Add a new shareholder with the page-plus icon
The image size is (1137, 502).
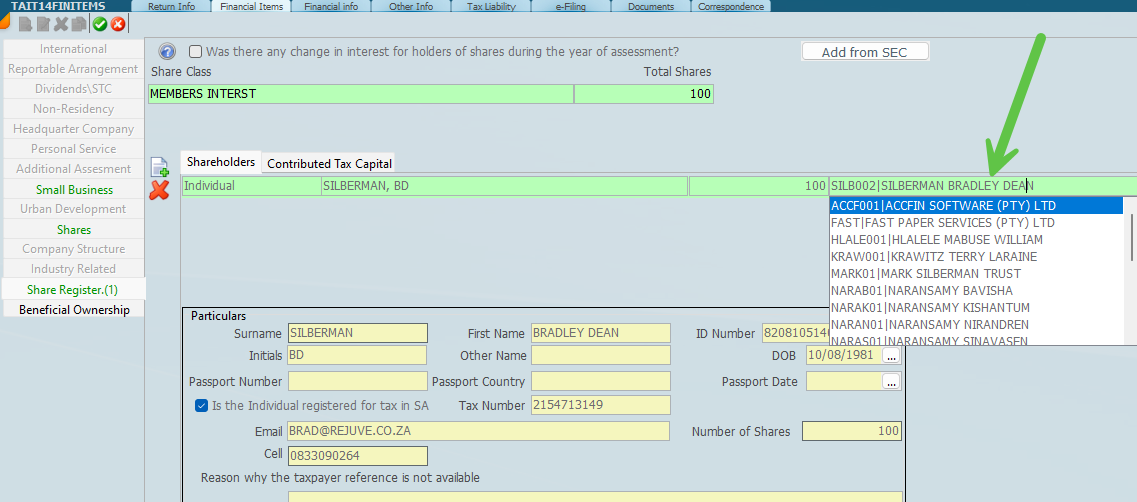point(159,168)
